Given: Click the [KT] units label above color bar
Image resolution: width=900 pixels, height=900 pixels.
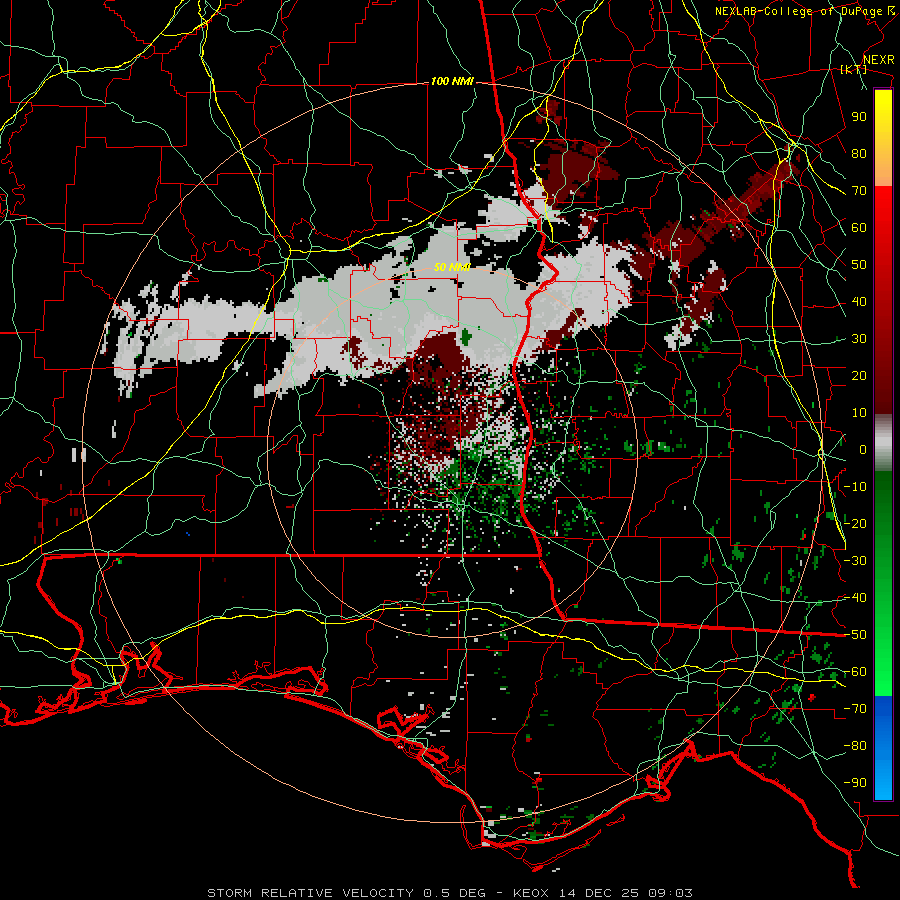Looking at the screenshot, I should tap(854, 69).
